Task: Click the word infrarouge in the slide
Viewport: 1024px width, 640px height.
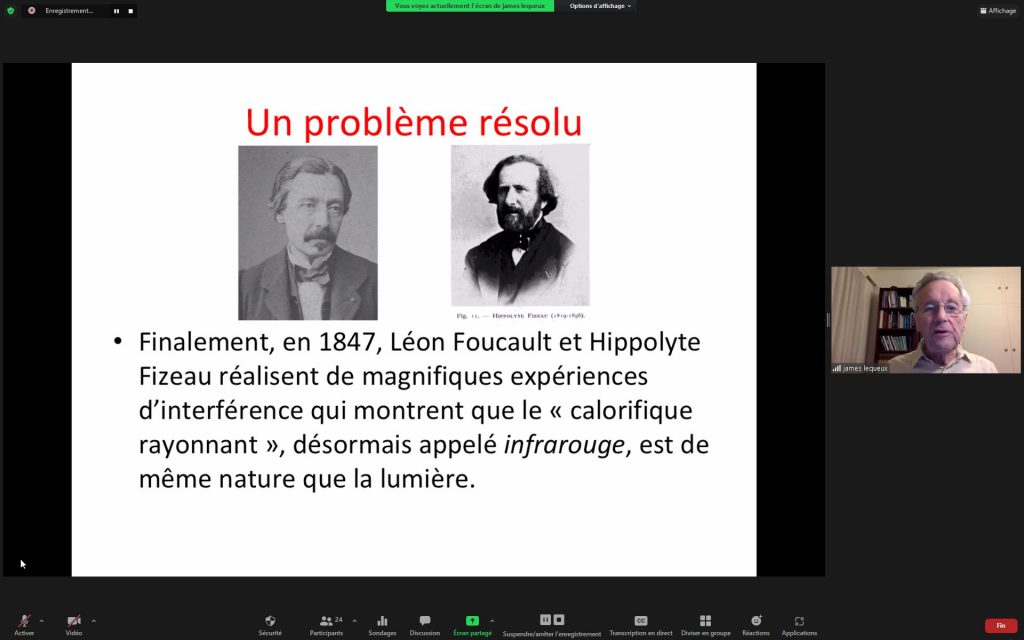Action: click(x=564, y=445)
